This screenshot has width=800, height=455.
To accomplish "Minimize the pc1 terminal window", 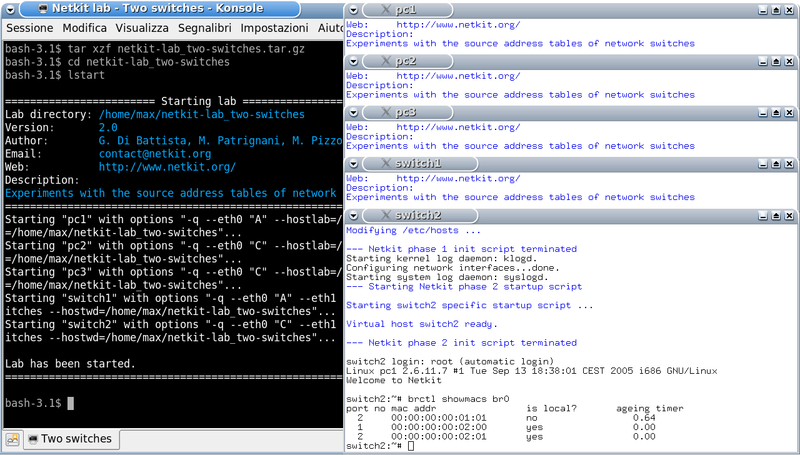I will pyautogui.click(x=763, y=10).
